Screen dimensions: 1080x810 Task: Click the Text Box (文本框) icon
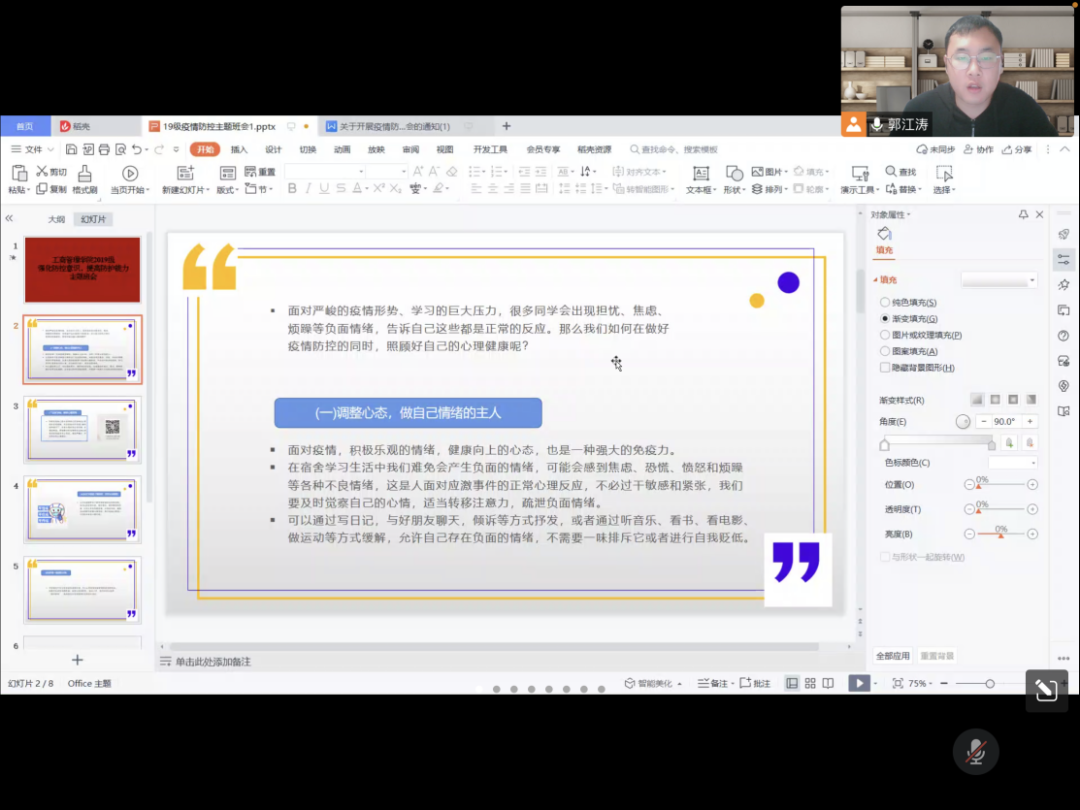pyautogui.click(x=700, y=174)
